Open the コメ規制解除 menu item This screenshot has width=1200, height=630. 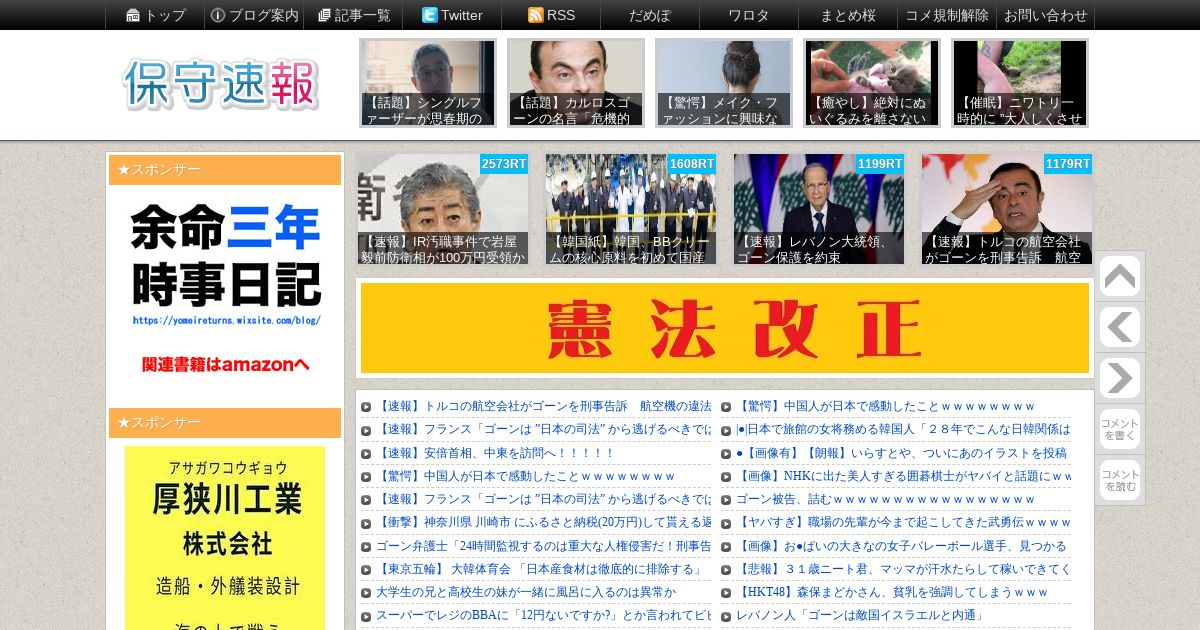click(x=947, y=15)
